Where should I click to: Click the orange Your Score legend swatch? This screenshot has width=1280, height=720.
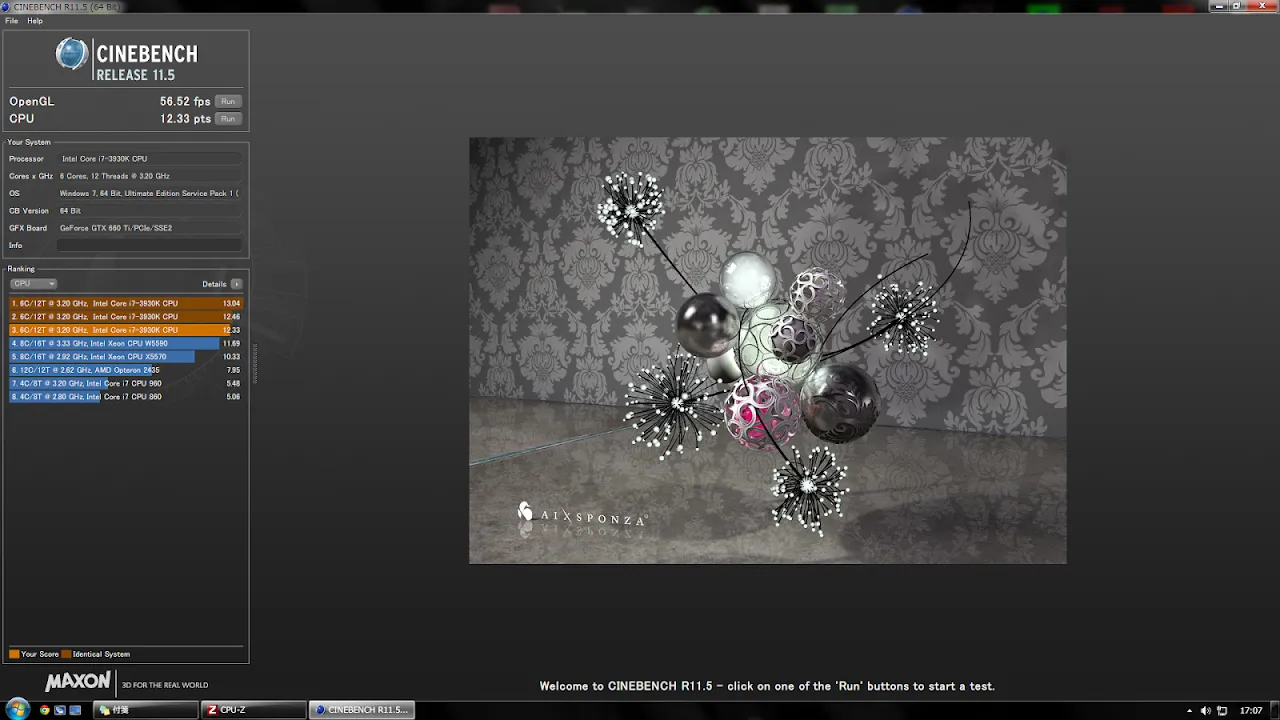pyautogui.click(x=14, y=654)
